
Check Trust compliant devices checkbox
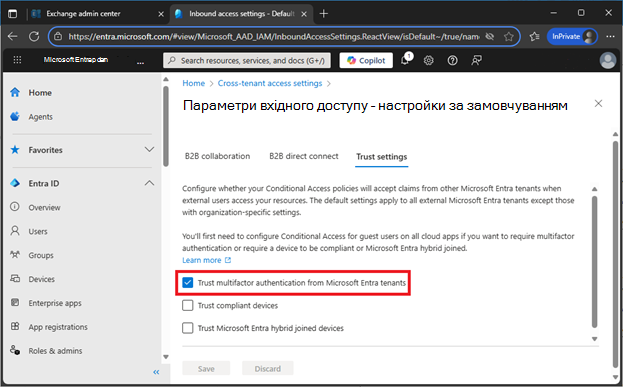point(188,305)
